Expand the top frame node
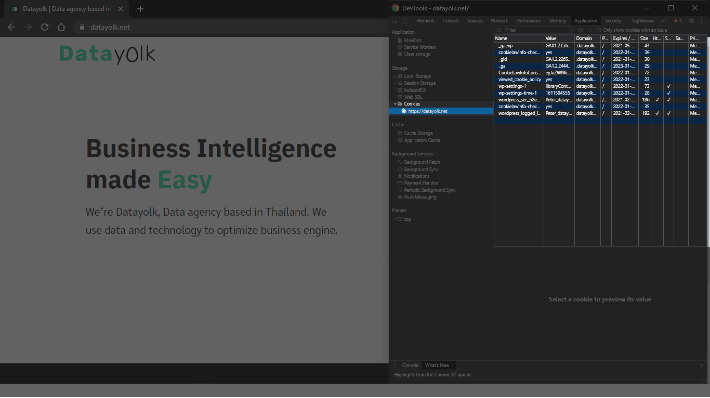710x398 pixels. point(395,219)
